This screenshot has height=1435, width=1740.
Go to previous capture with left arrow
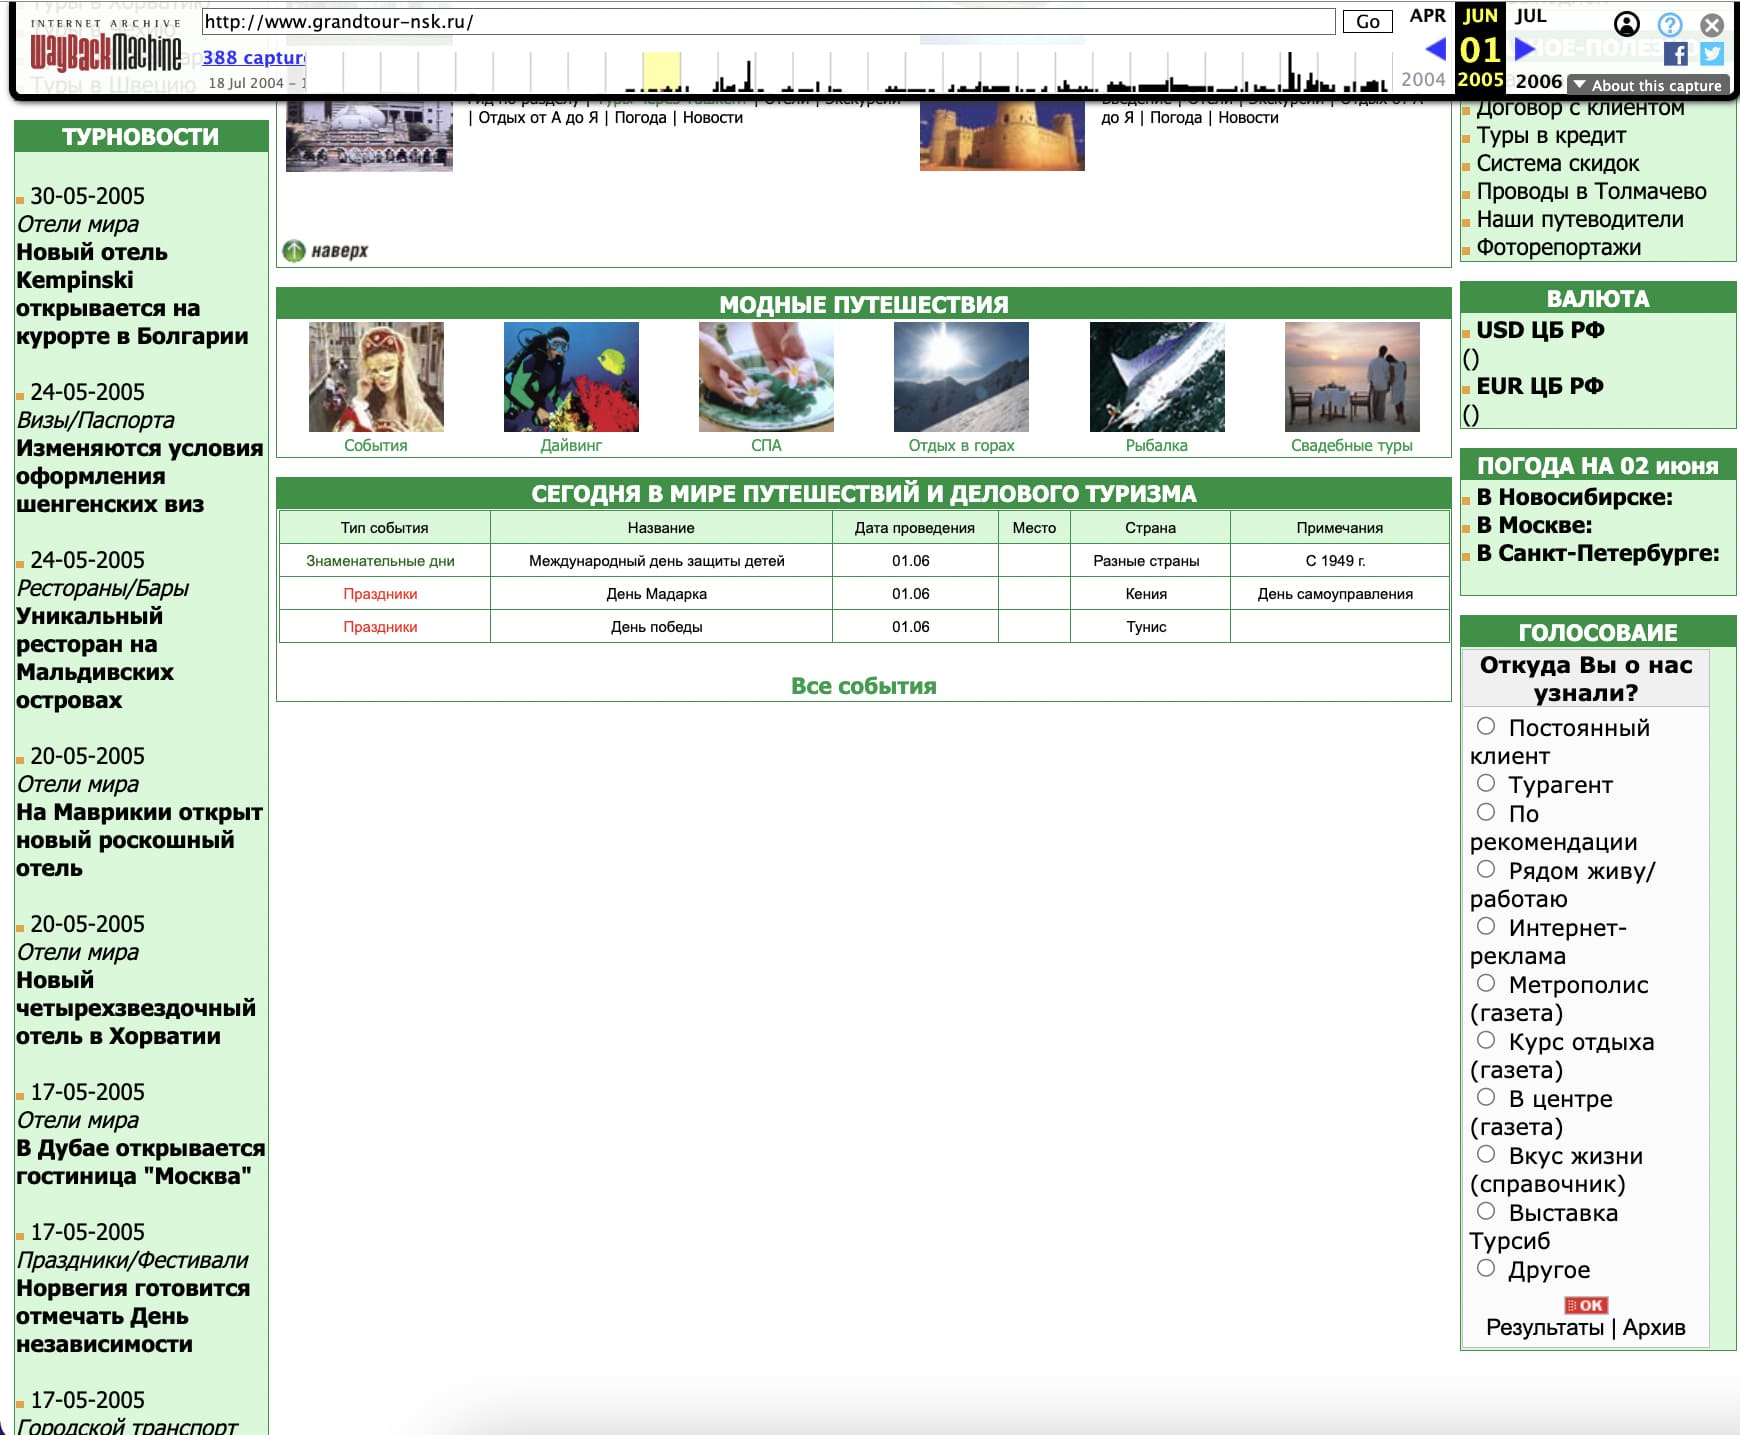point(1436,48)
